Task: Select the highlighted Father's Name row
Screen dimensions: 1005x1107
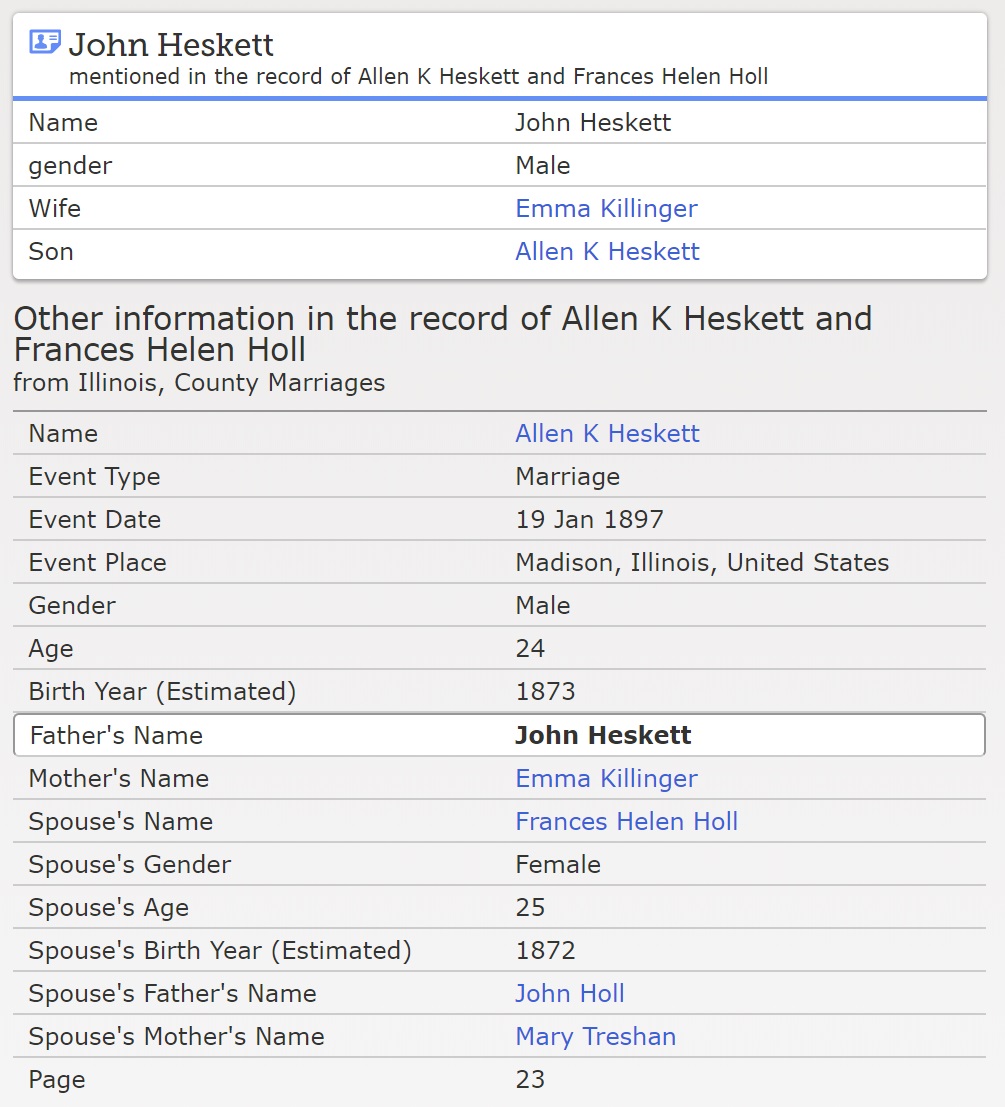Action: click(499, 735)
